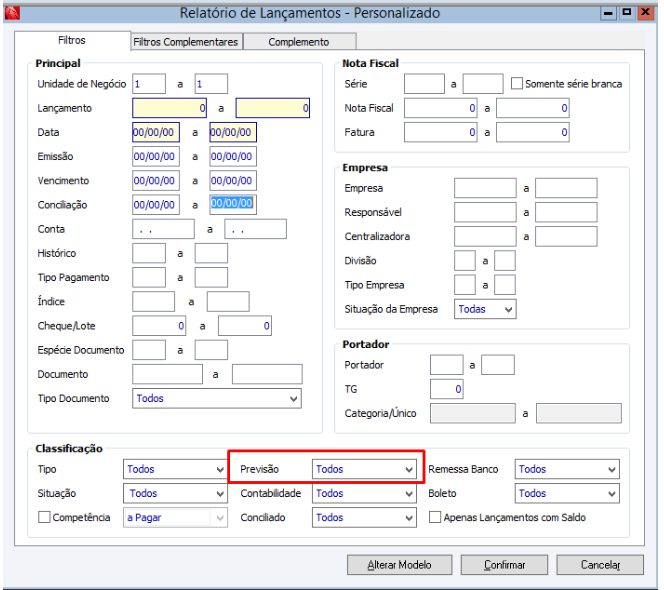Click the ending Vencimento date field
Image resolution: width=664 pixels, height=590 pixels.
[233, 180]
